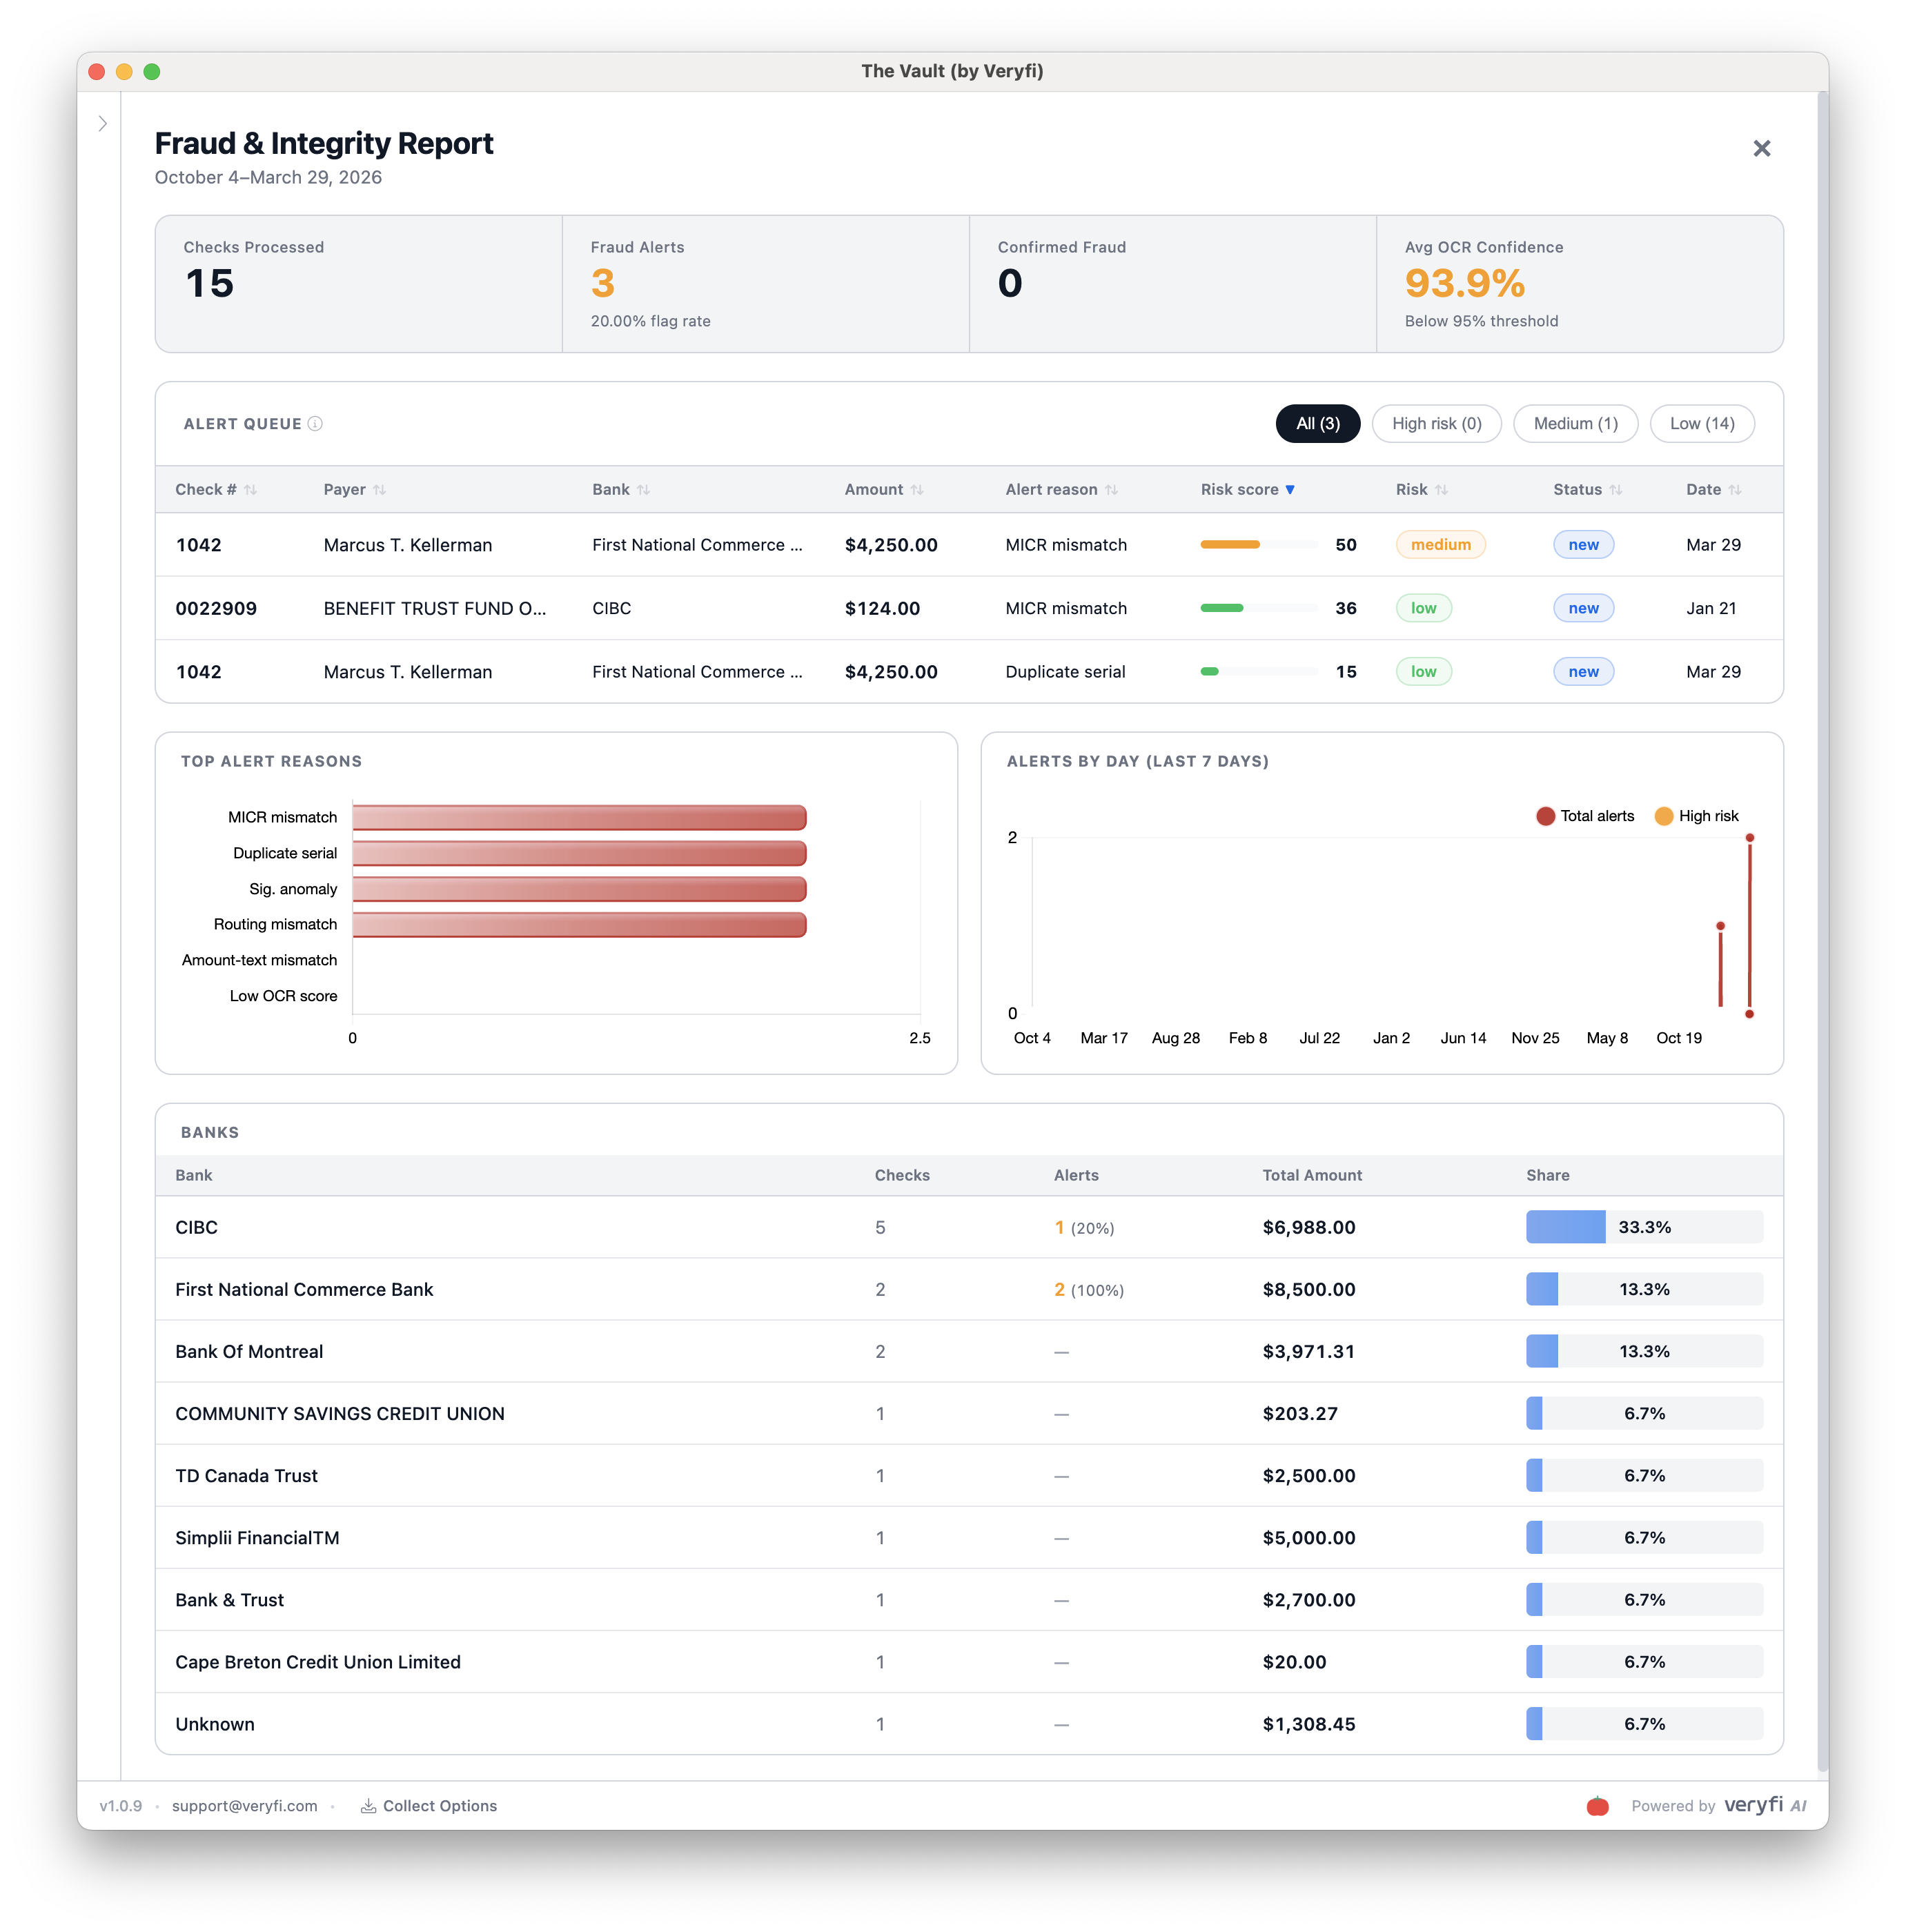1906x1932 pixels.
Task: Sort alerts by Payer column icon
Action: point(379,490)
